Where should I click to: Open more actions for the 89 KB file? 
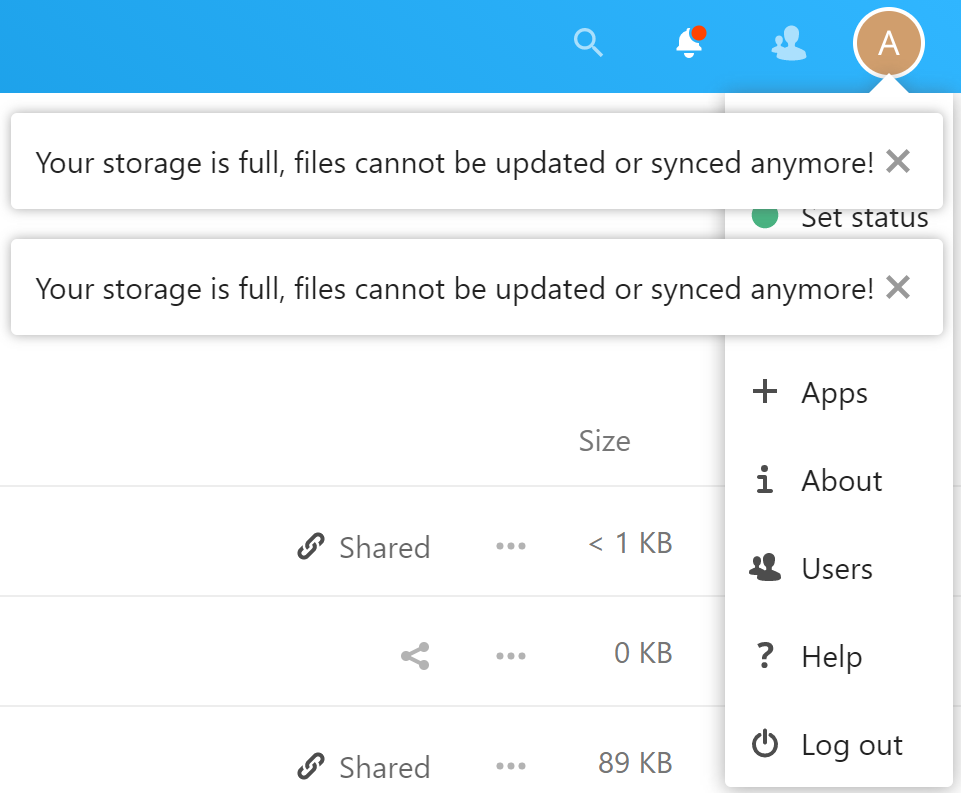coord(511,766)
